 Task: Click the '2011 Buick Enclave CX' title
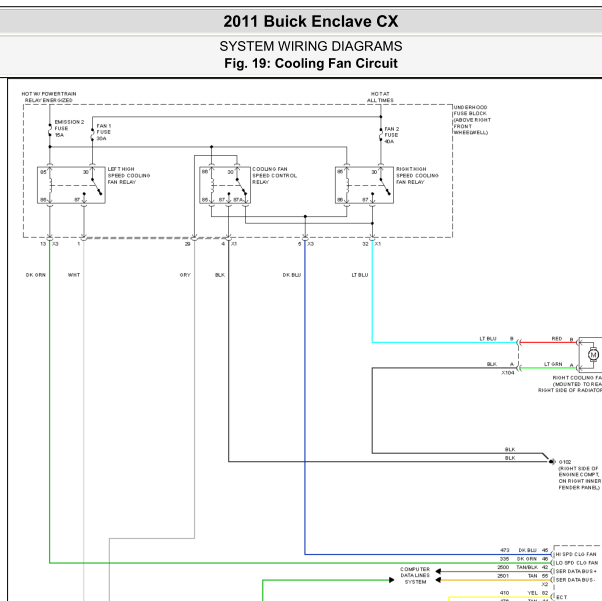(311, 21)
